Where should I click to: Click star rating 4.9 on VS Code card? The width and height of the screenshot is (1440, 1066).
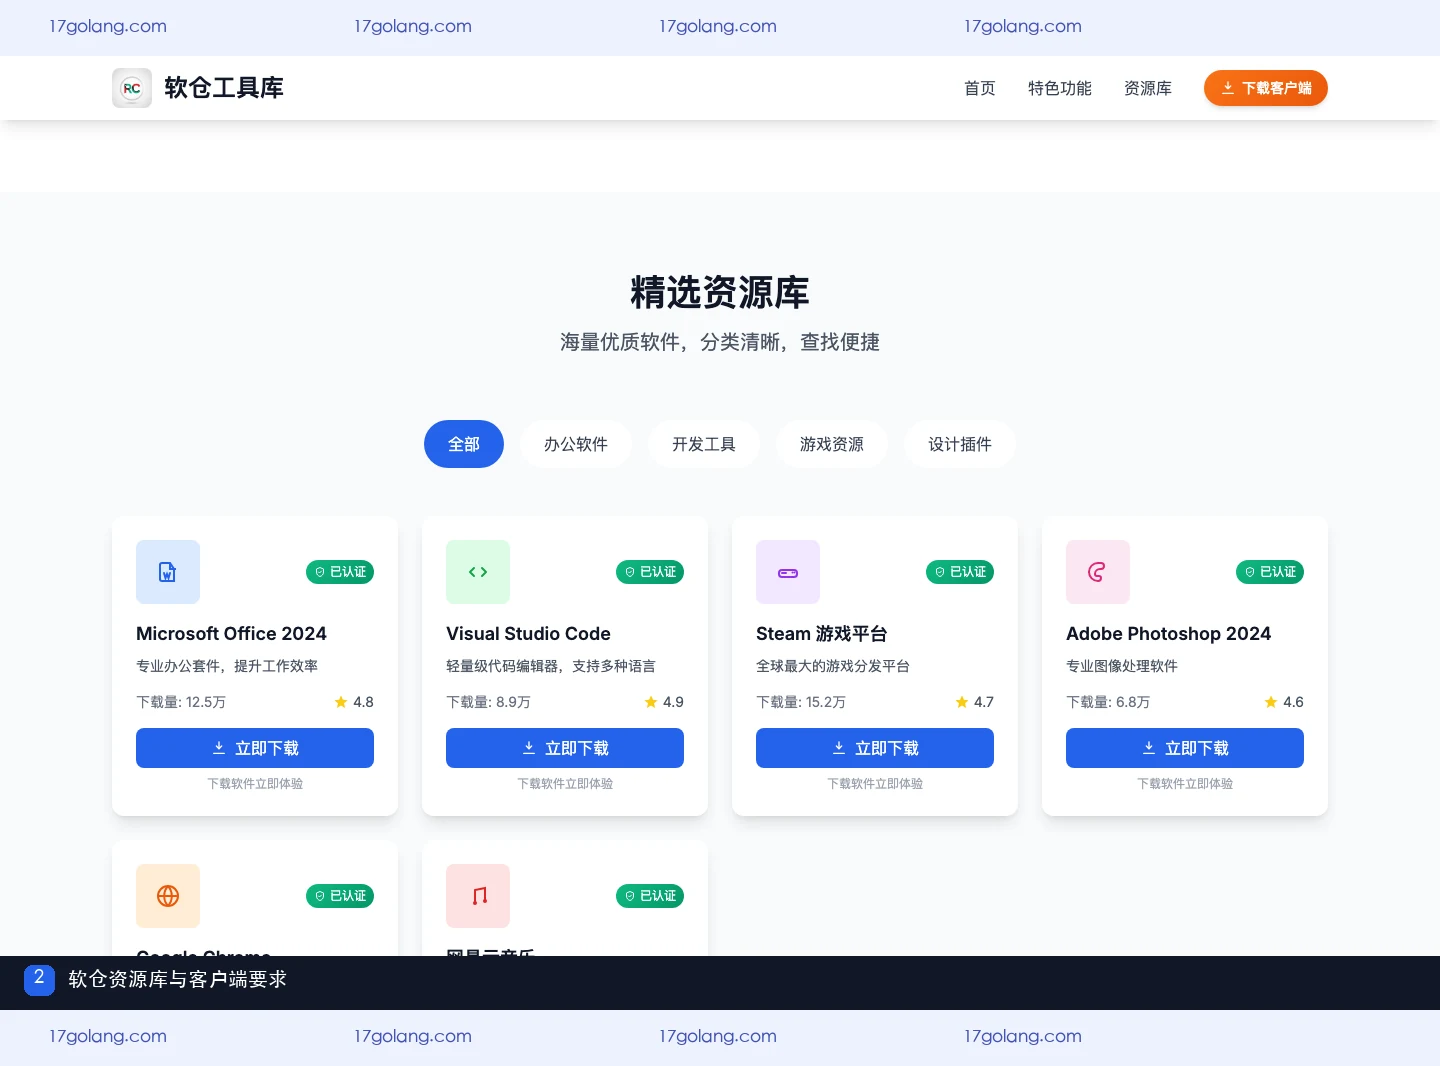664,702
